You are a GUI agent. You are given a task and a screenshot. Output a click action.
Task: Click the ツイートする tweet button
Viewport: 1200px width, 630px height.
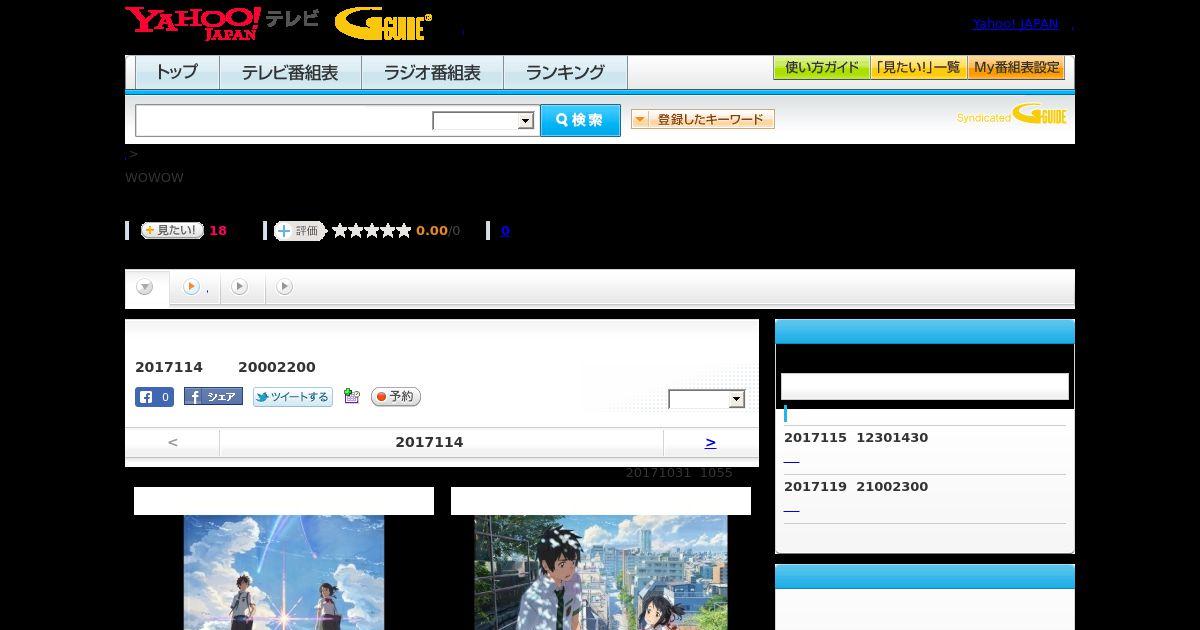292,397
